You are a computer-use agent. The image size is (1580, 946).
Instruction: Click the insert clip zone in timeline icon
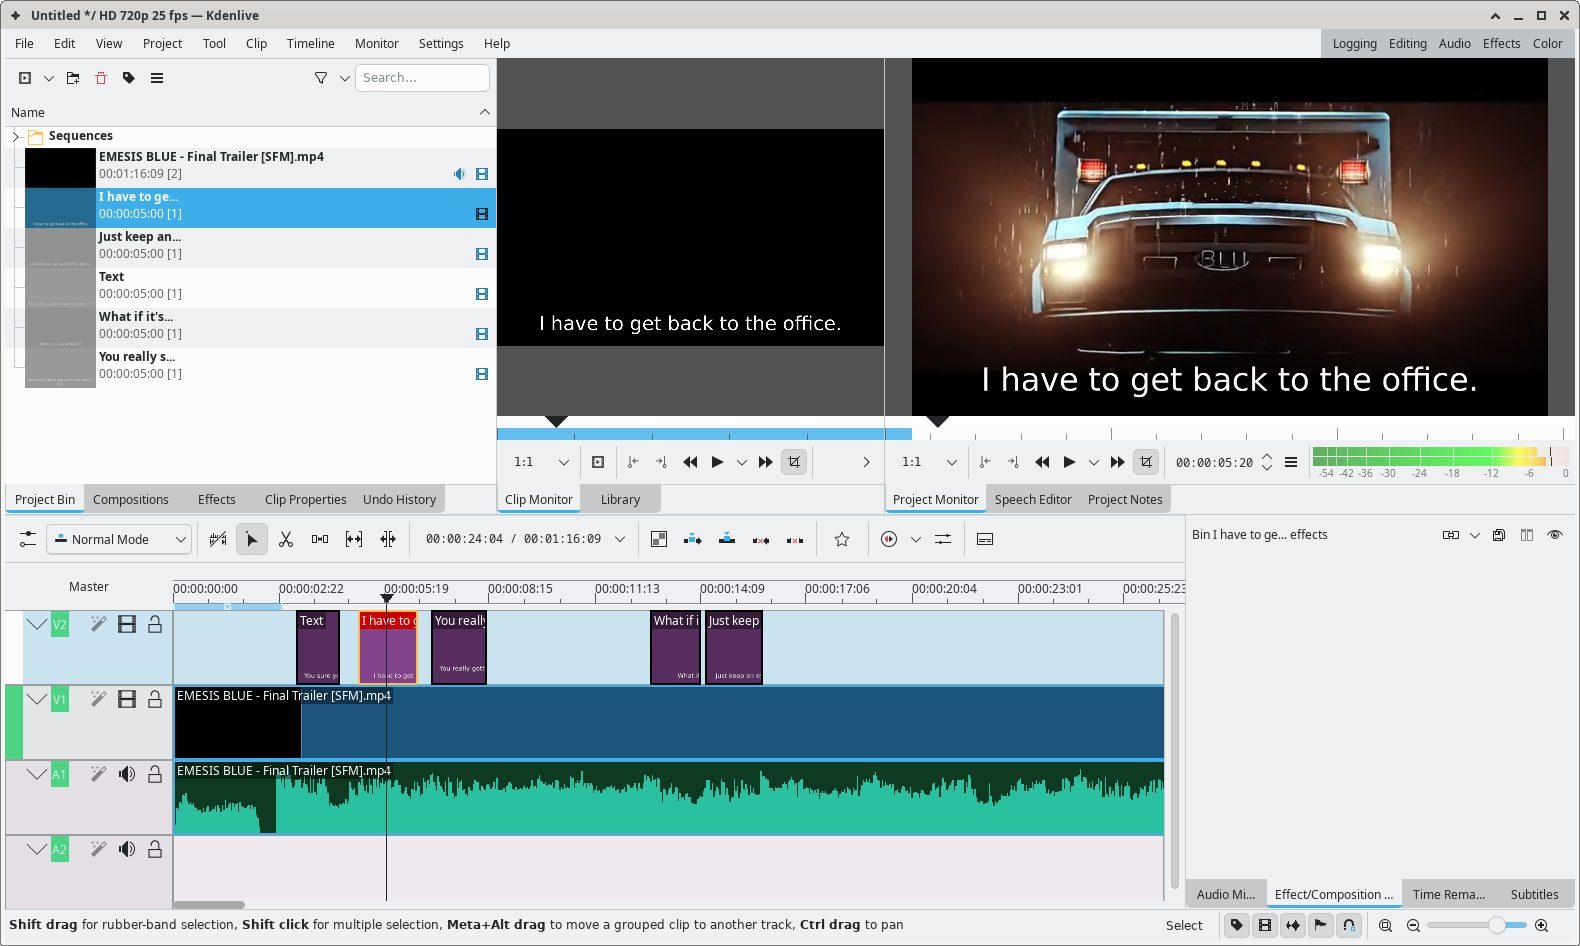tap(693, 539)
